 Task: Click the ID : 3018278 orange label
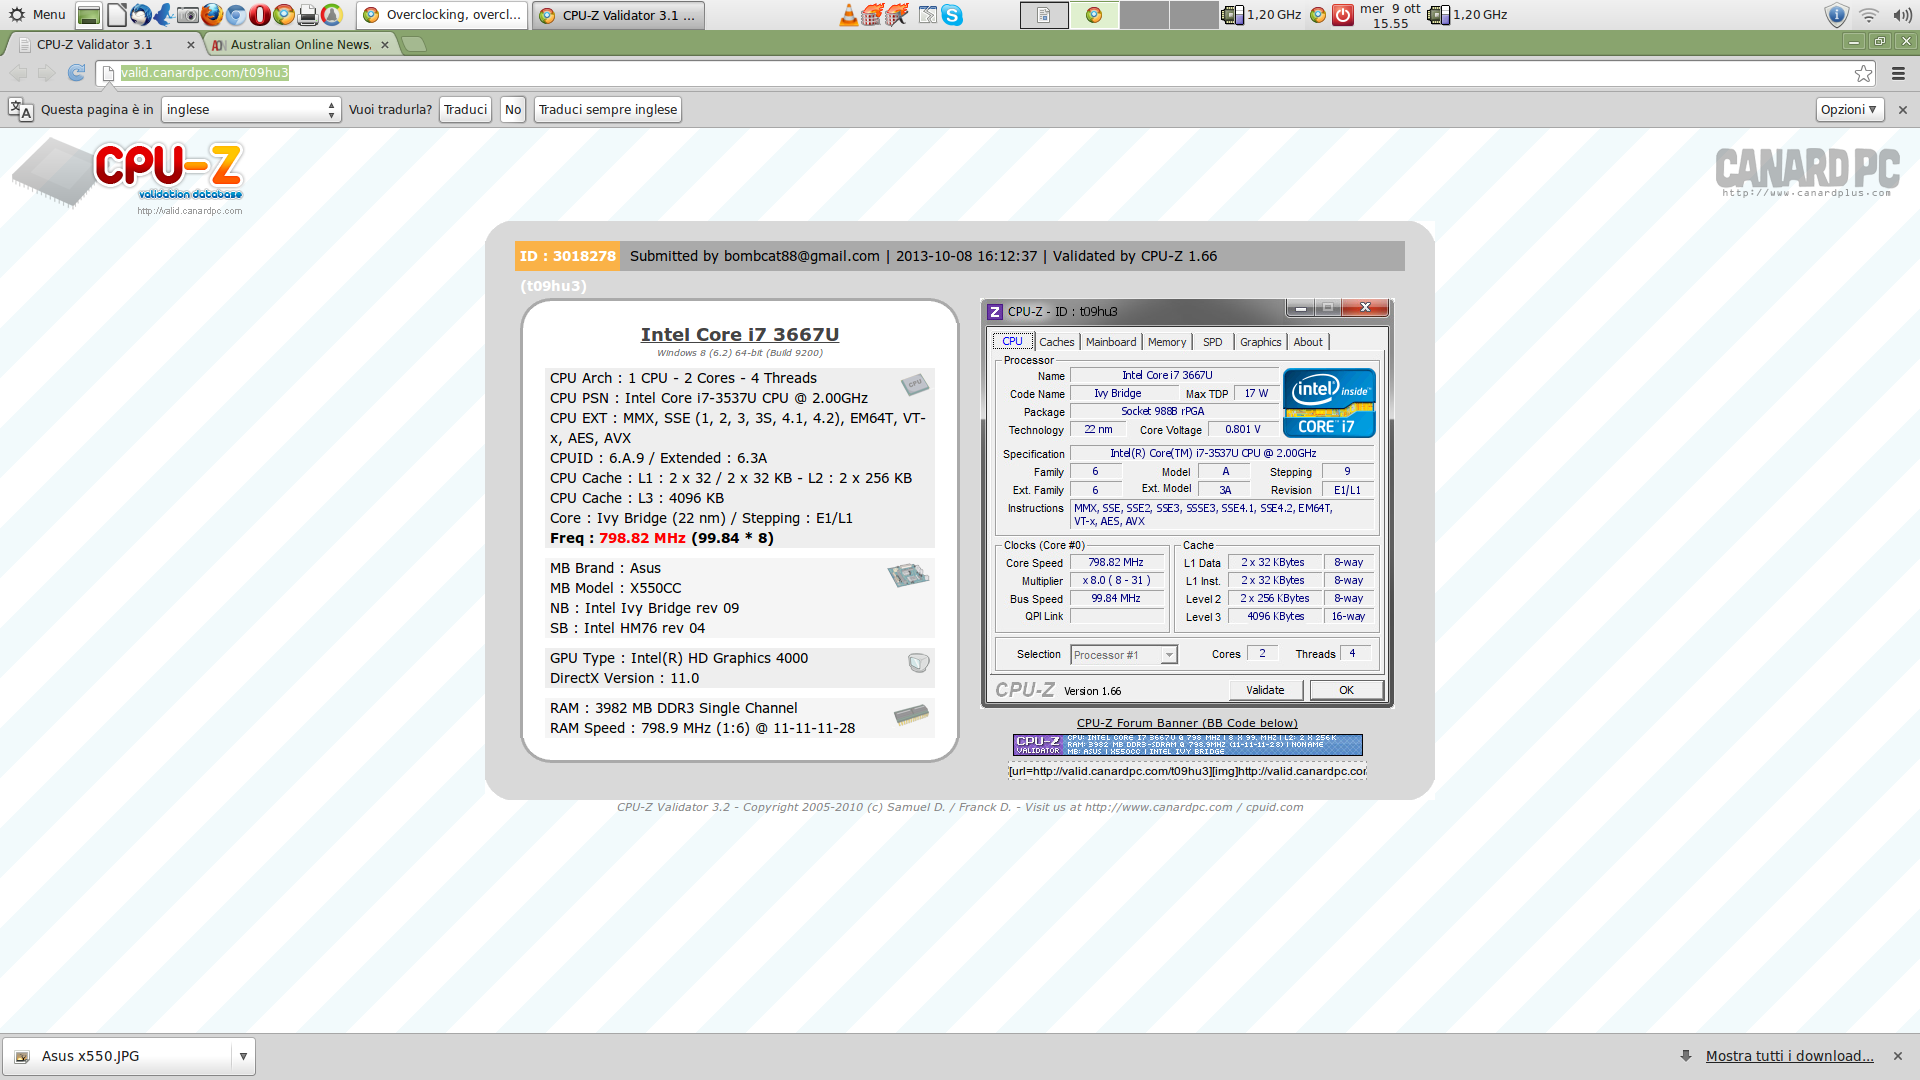click(567, 256)
